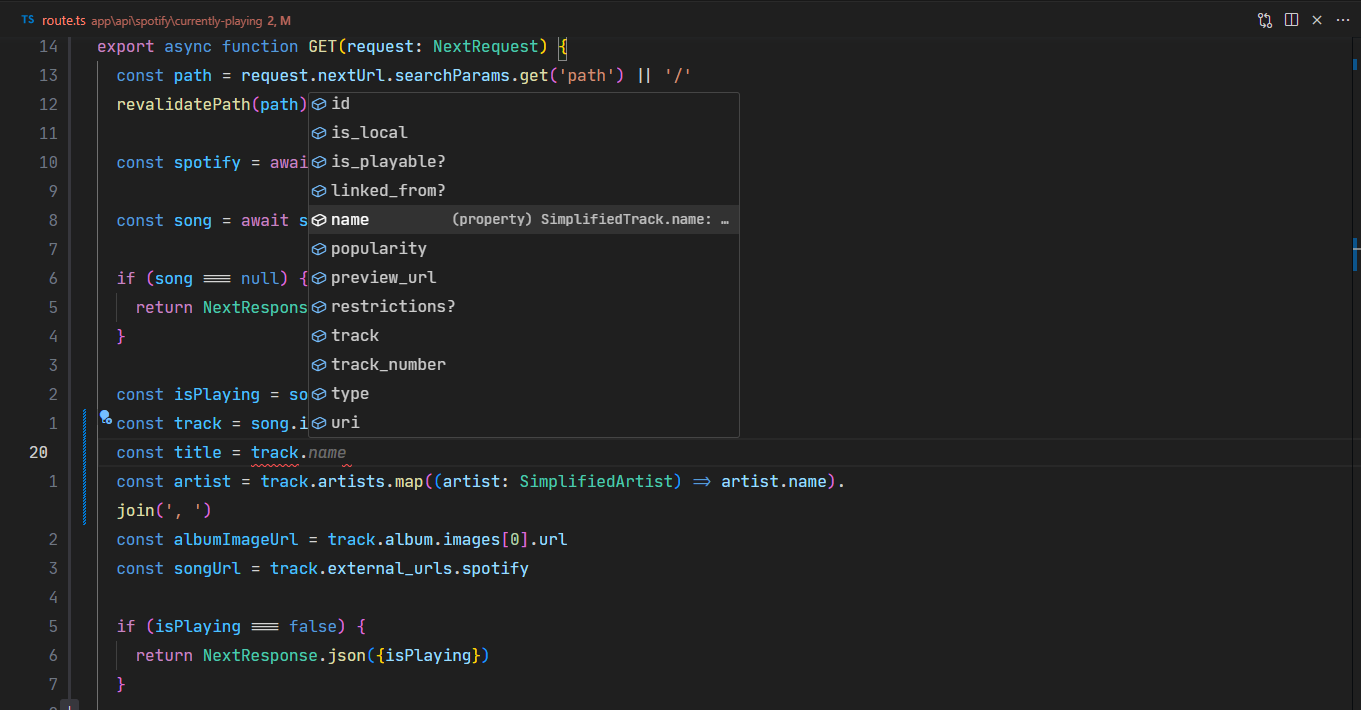Select the route.ts tab title

click(x=64, y=20)
